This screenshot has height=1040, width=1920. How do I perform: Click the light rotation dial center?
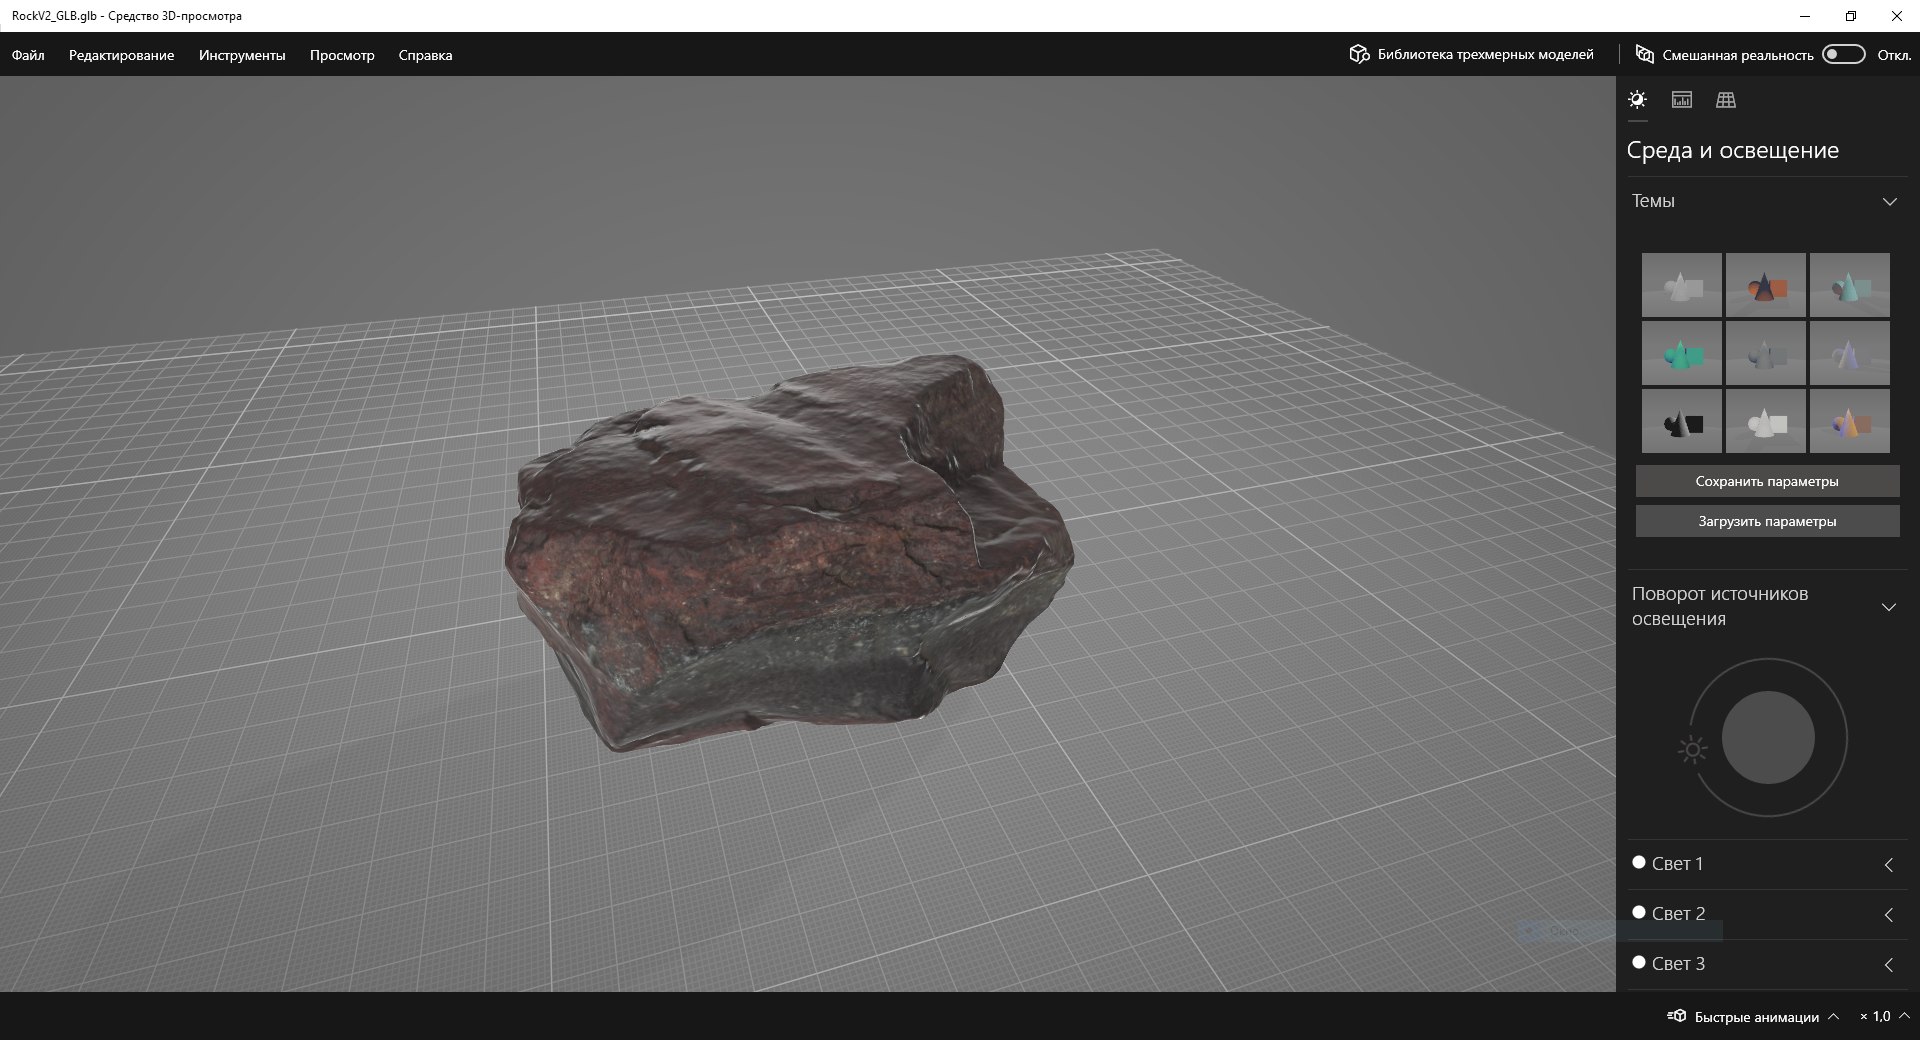point(1768,738)
